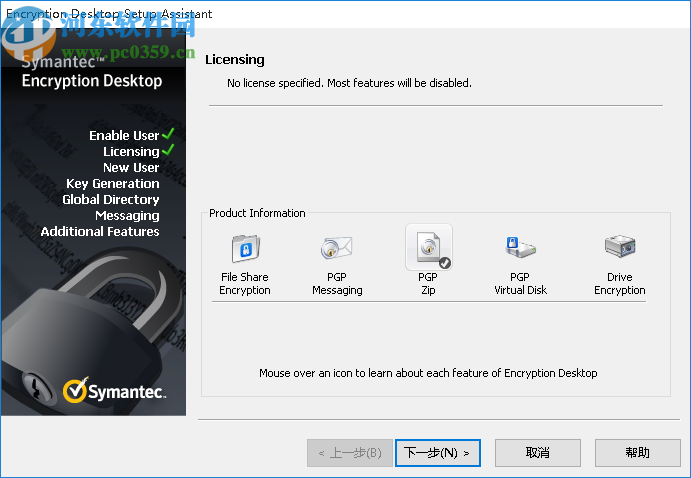Click the green checkmark next to Enable User
The image size is (691, 478).
168,133
